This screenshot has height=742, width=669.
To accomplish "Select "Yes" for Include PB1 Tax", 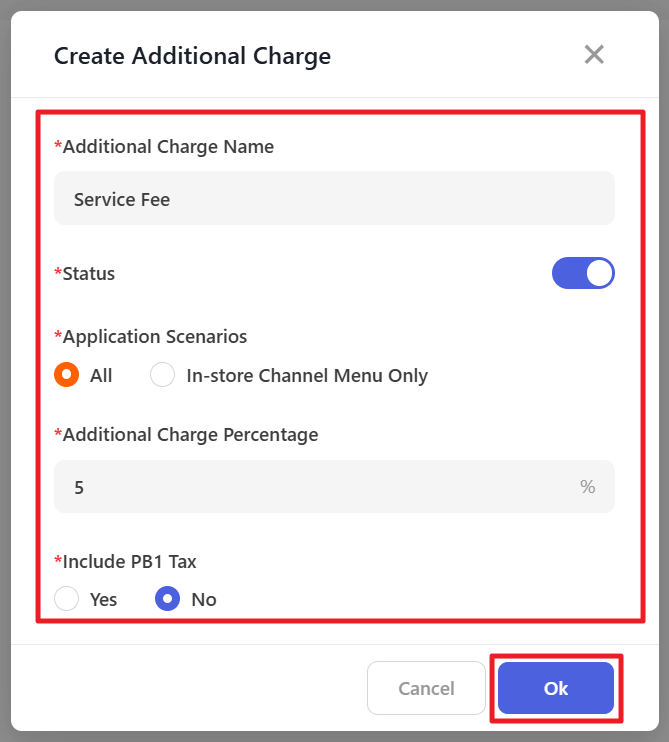I will coord(67,600).
